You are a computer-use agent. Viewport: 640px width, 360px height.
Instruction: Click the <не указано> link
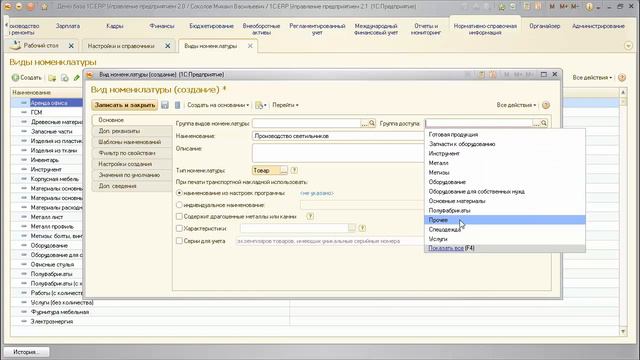pyautogui.click(x=317, y=193)
